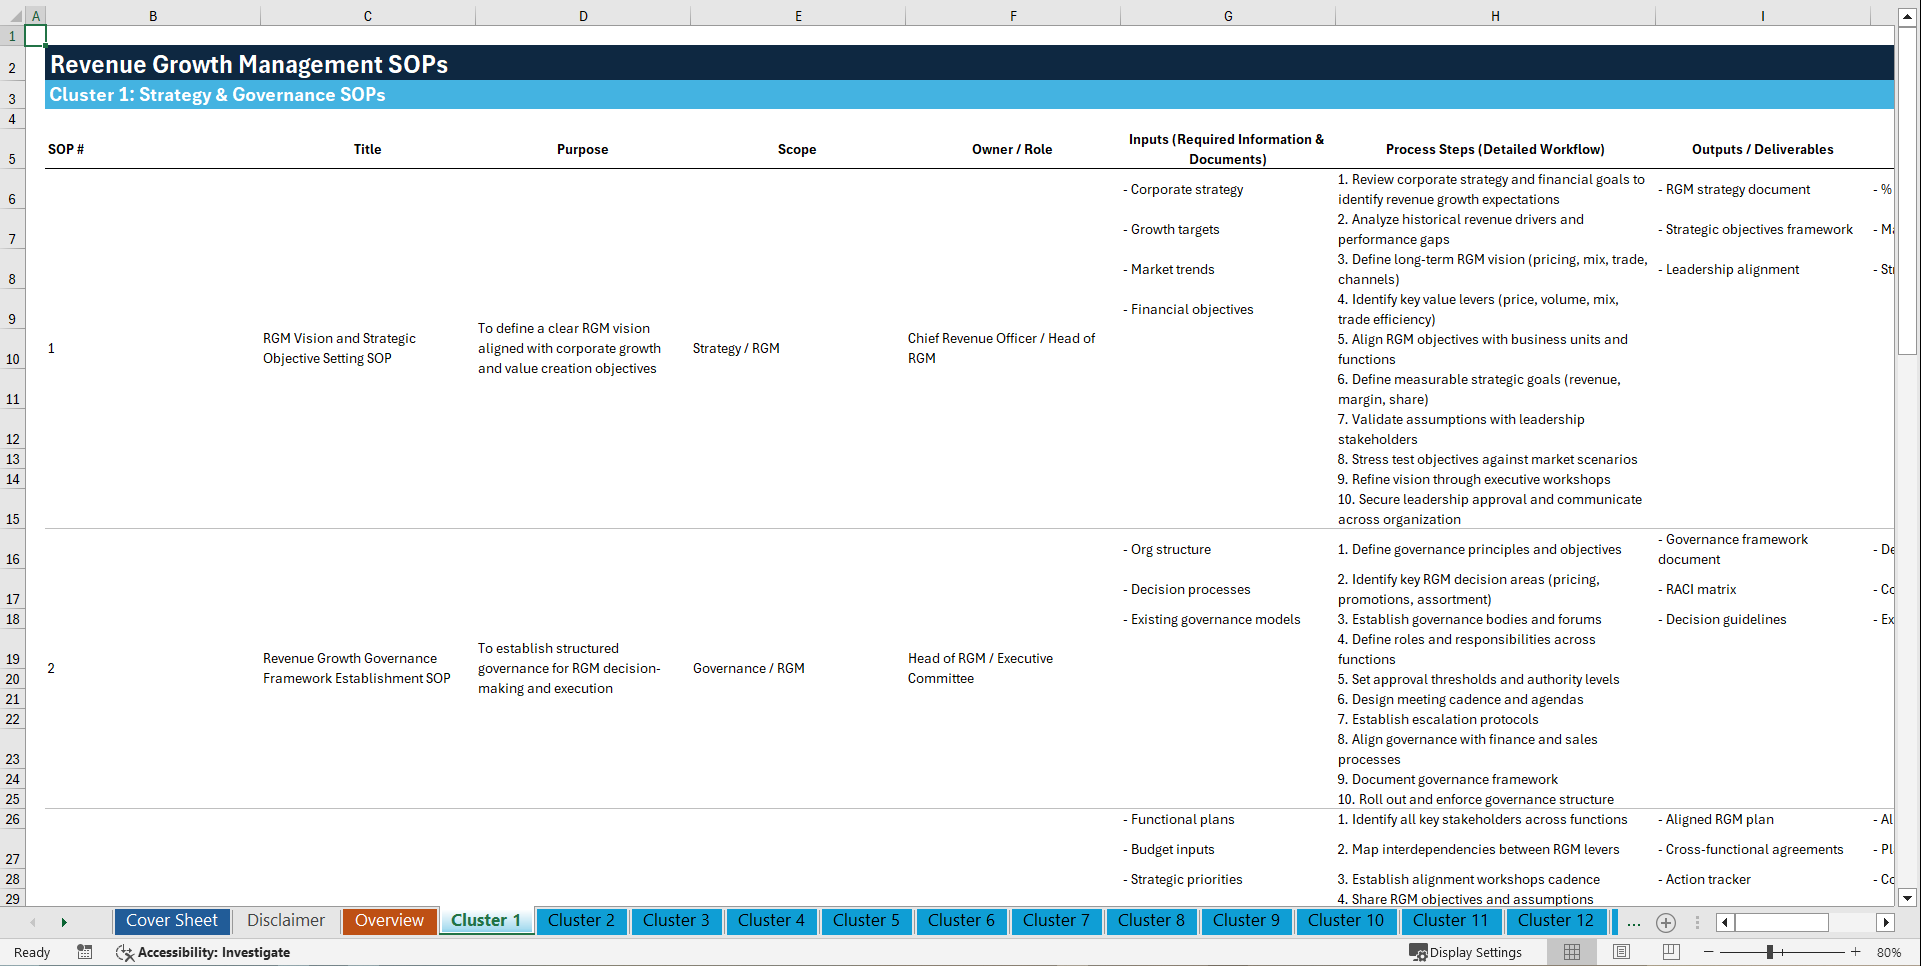The image size is (1921, 966).
Task: Add a new worksheet with the plus icon
Action: [1665, 922]
